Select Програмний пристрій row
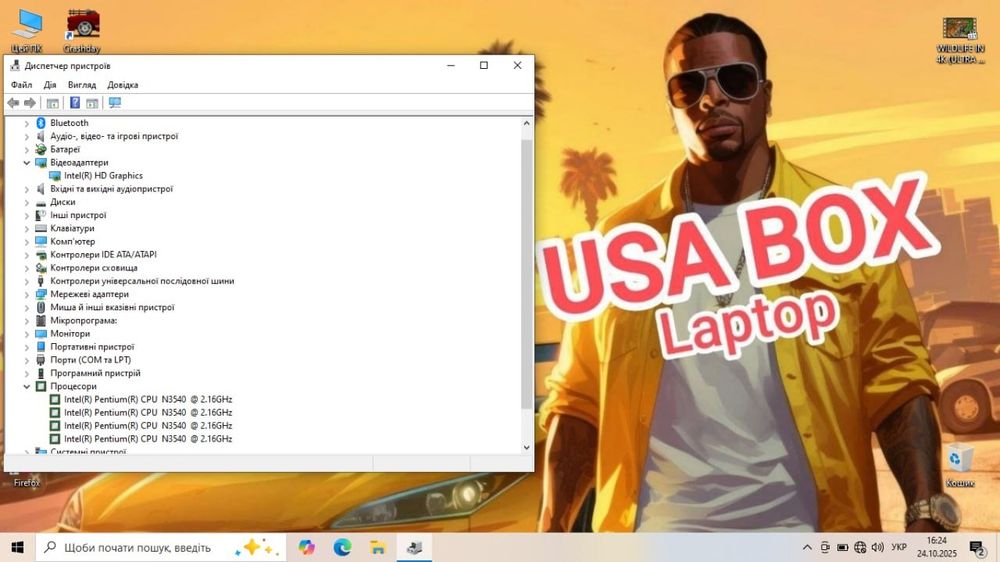Image resolution: width=1000 pixels, height=562 pixels. pos(96,373)
